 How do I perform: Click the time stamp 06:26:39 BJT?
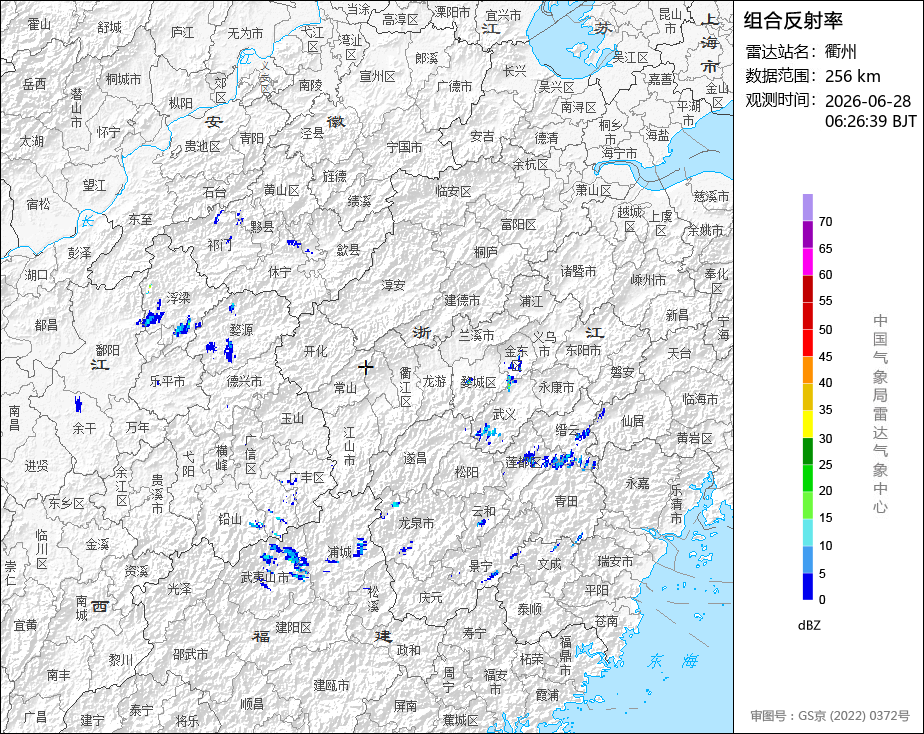pos(870,121)
